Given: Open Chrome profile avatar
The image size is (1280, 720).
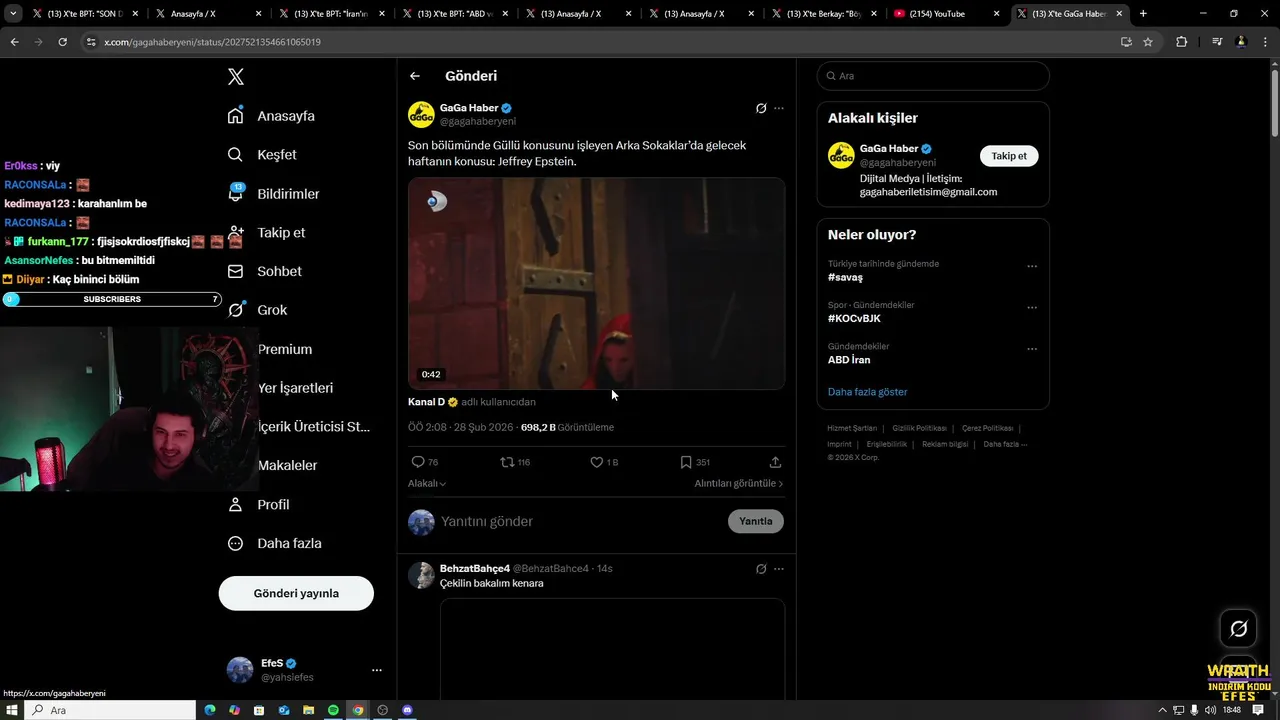Looking at the screenshot, I should 1241,42.
